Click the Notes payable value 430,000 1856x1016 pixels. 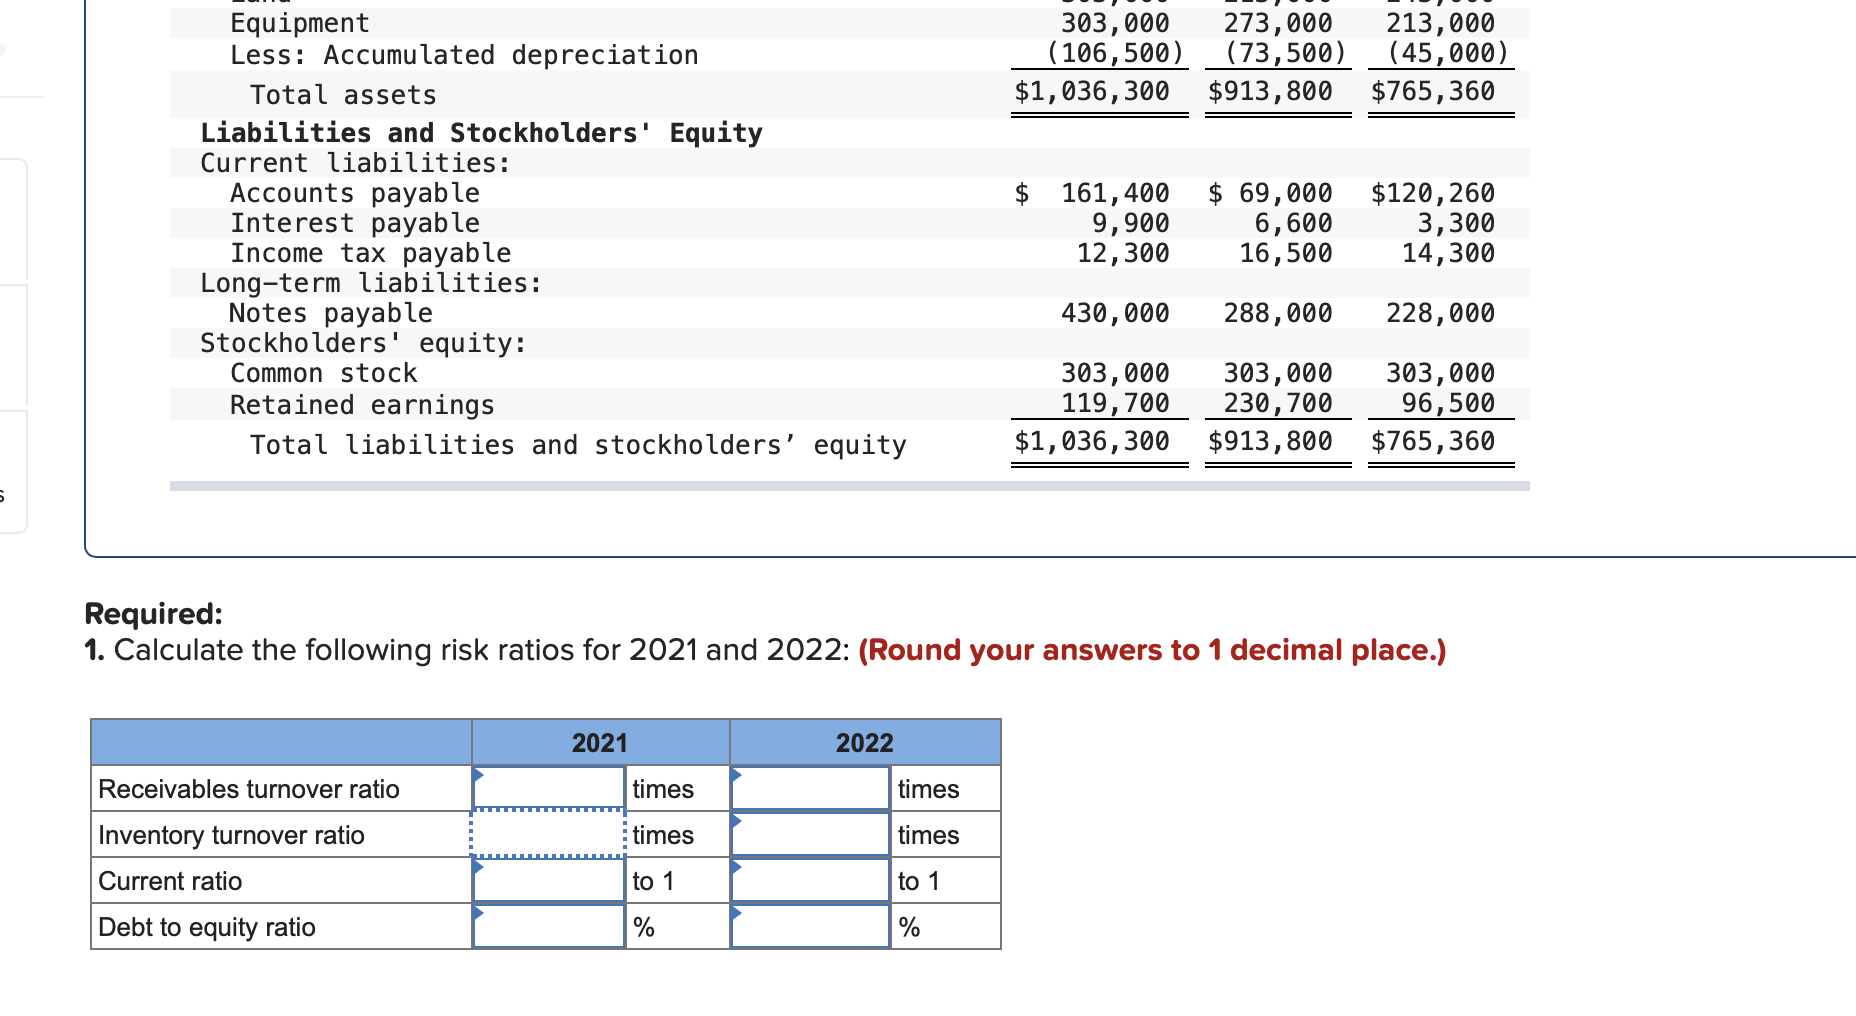coord(1115,313)
